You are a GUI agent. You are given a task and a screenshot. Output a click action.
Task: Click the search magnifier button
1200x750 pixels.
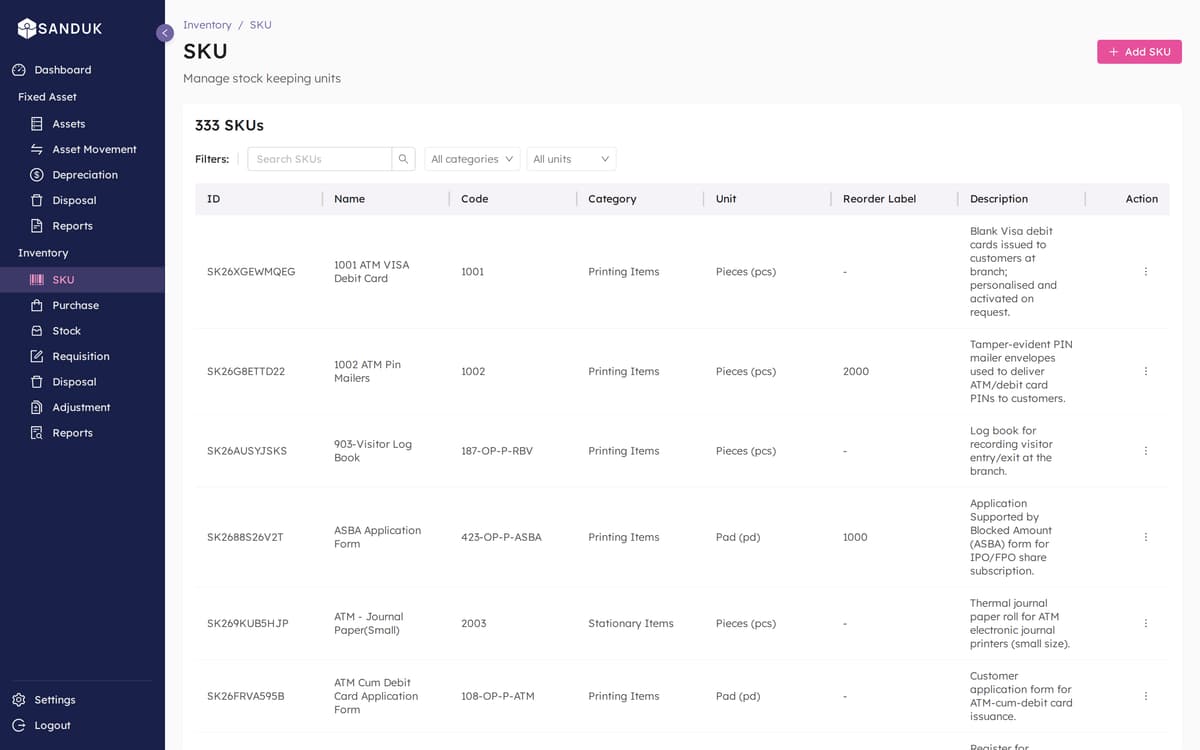coord(404,159)
